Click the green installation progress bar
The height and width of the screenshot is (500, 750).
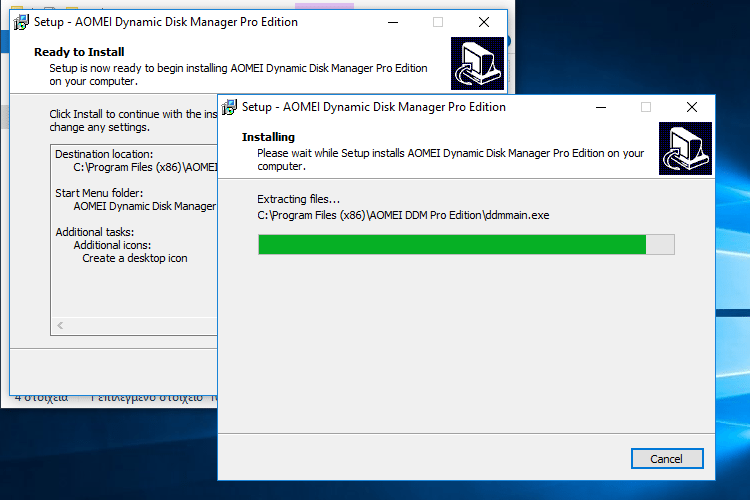click(x=466, y=244)
